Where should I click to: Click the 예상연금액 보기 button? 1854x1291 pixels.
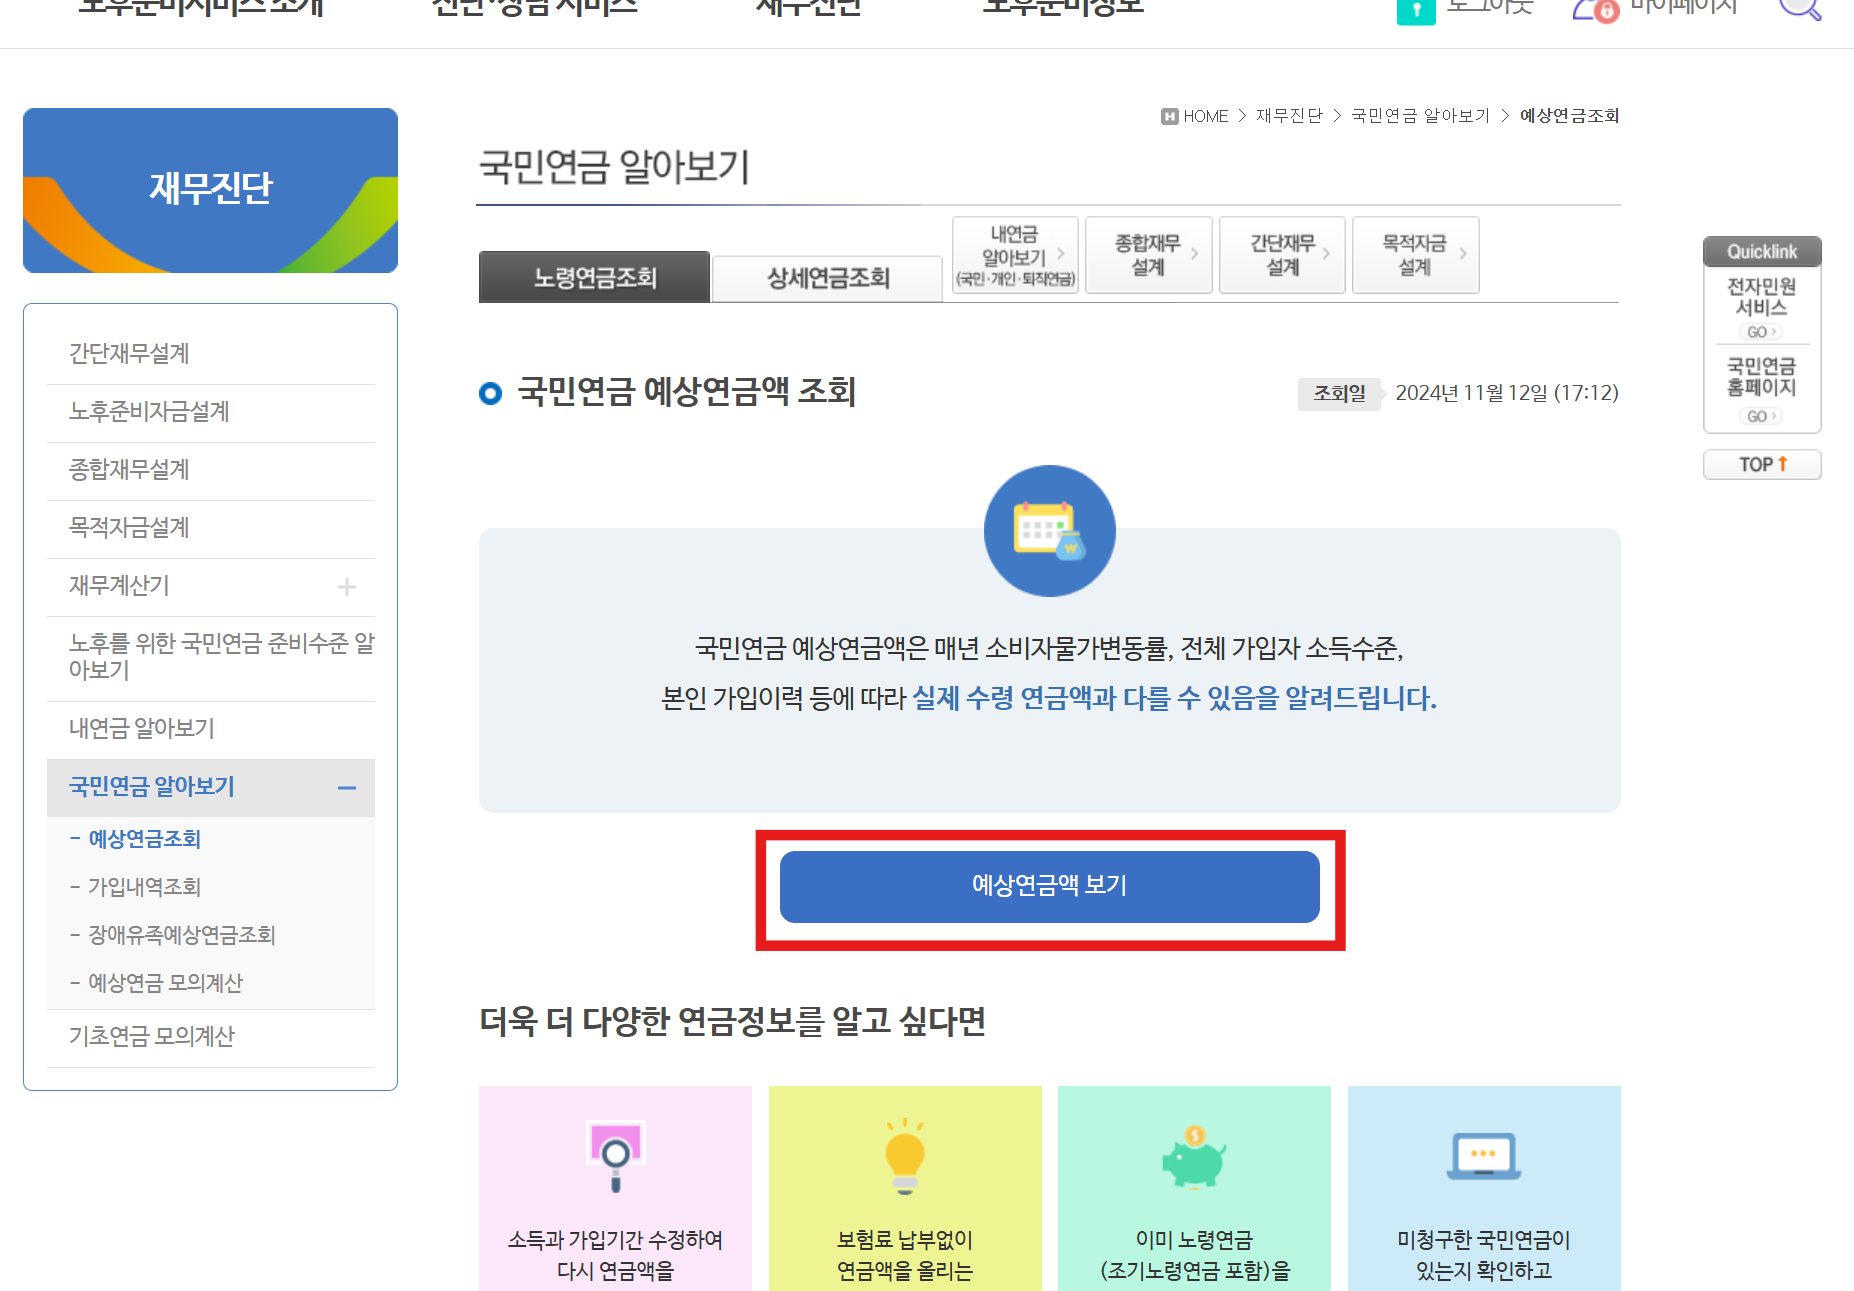(x=1048, y=886)
